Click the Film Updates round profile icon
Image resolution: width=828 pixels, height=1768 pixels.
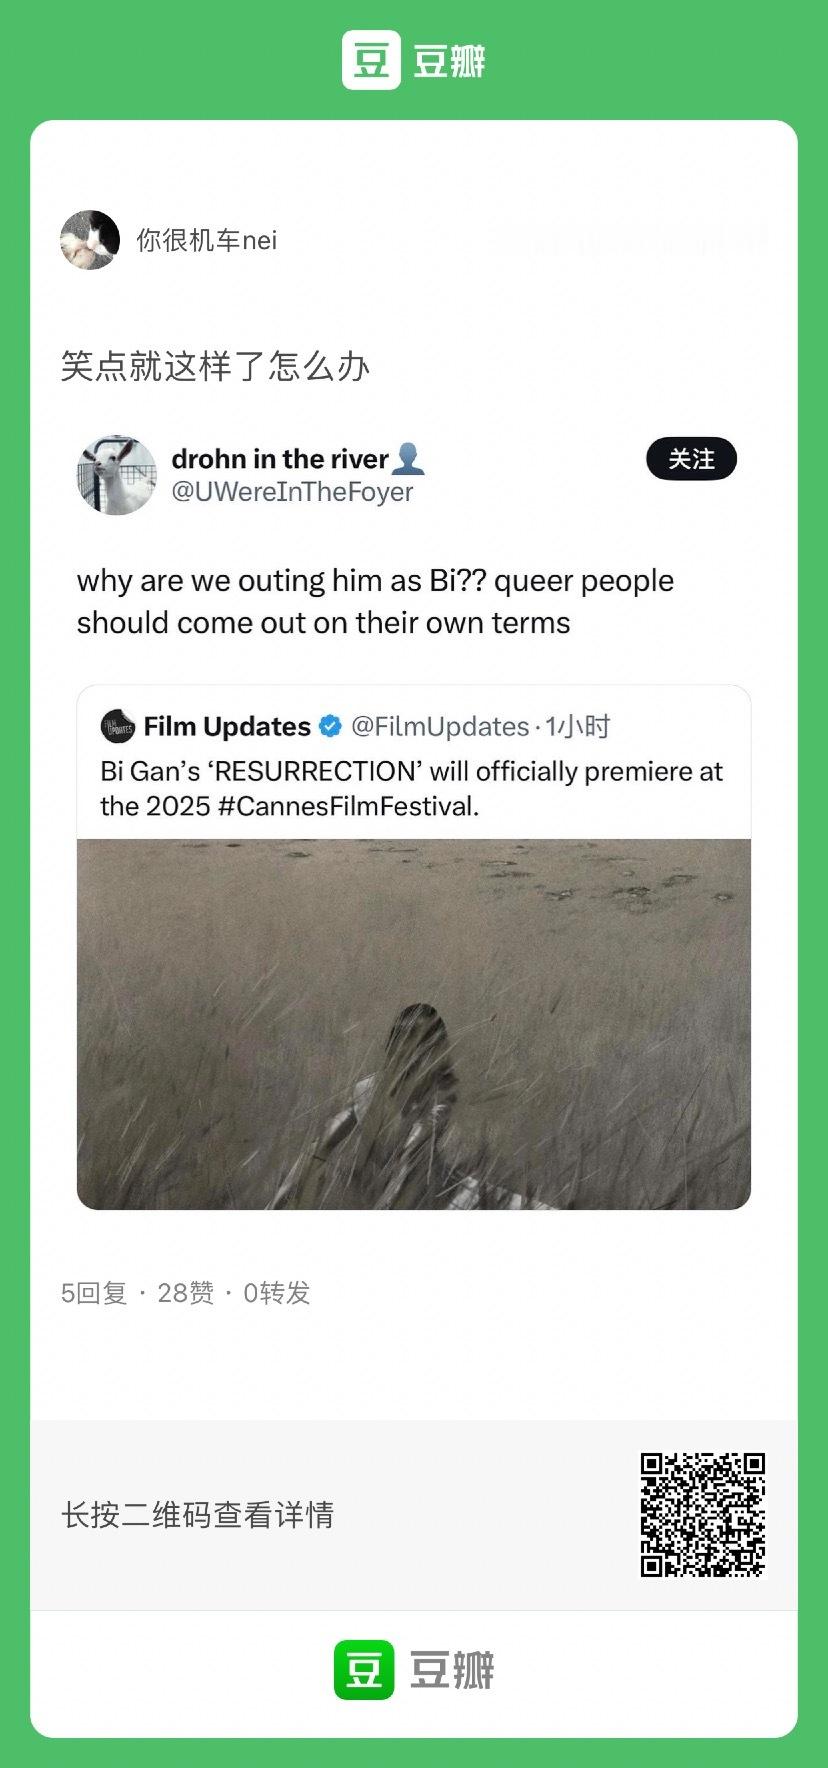118,726
